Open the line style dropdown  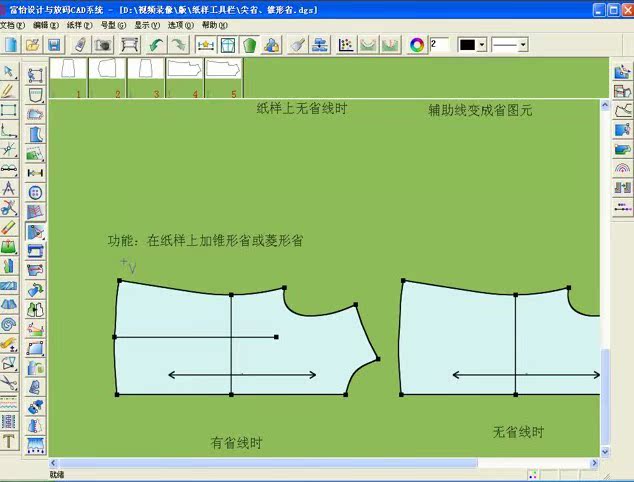pyautogui.click(x=523, y=45)
